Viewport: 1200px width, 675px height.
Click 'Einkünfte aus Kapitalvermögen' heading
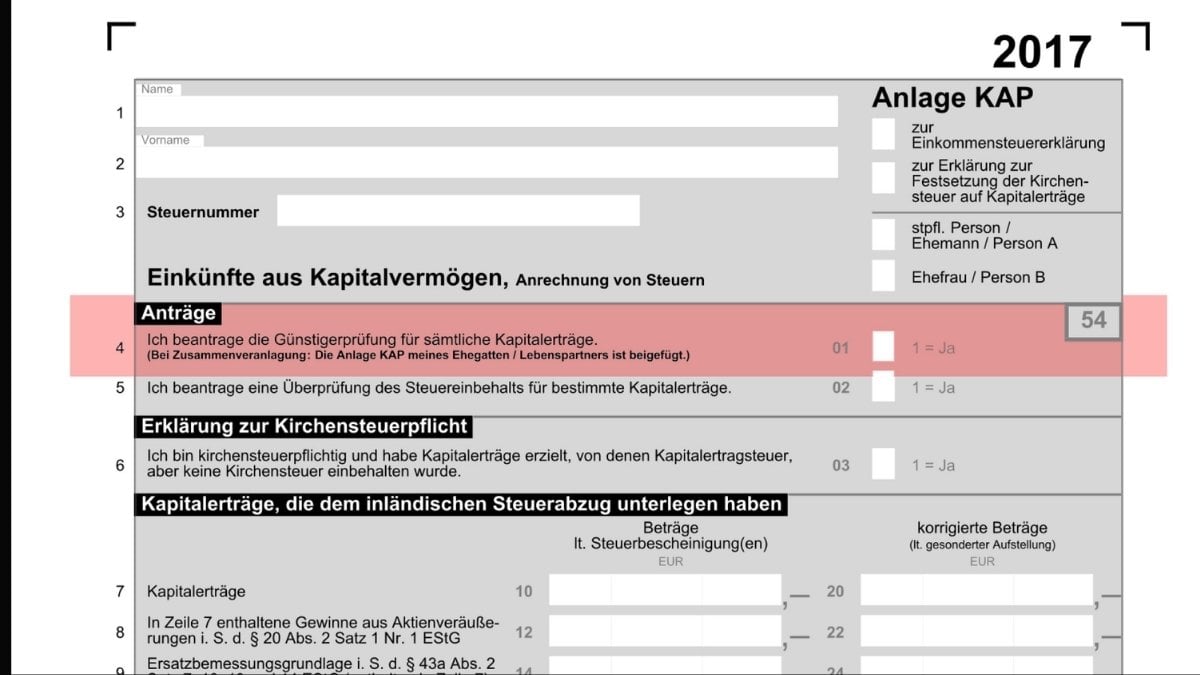point(329,278)
